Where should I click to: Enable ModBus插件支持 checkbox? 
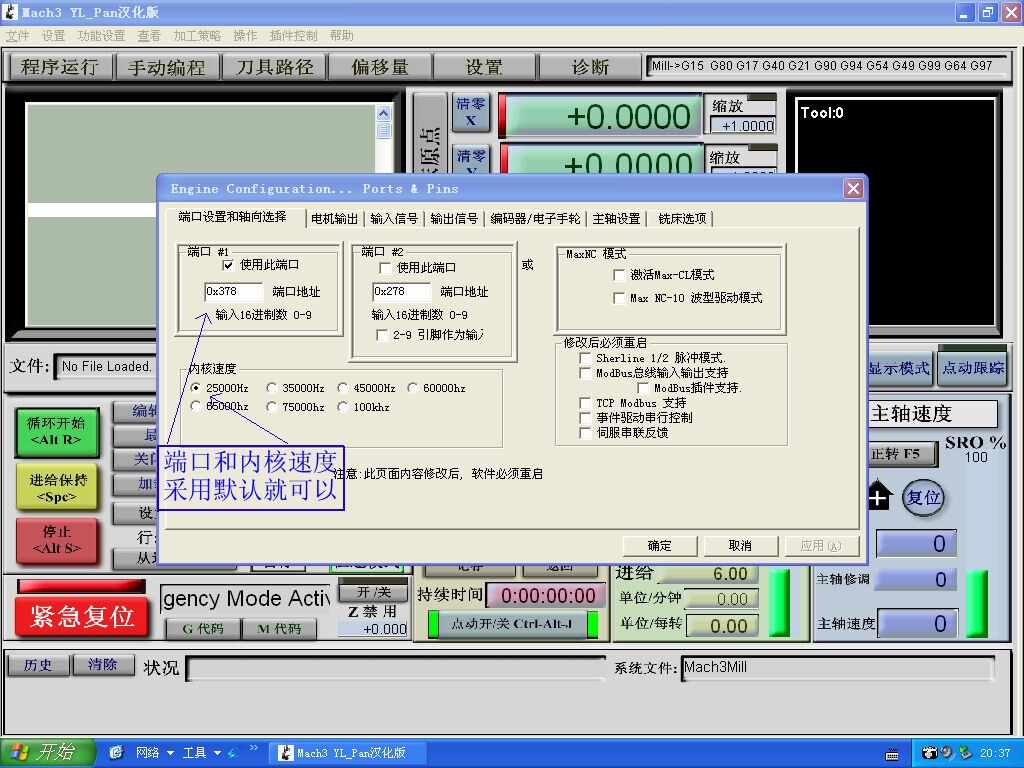coord(643,388)
